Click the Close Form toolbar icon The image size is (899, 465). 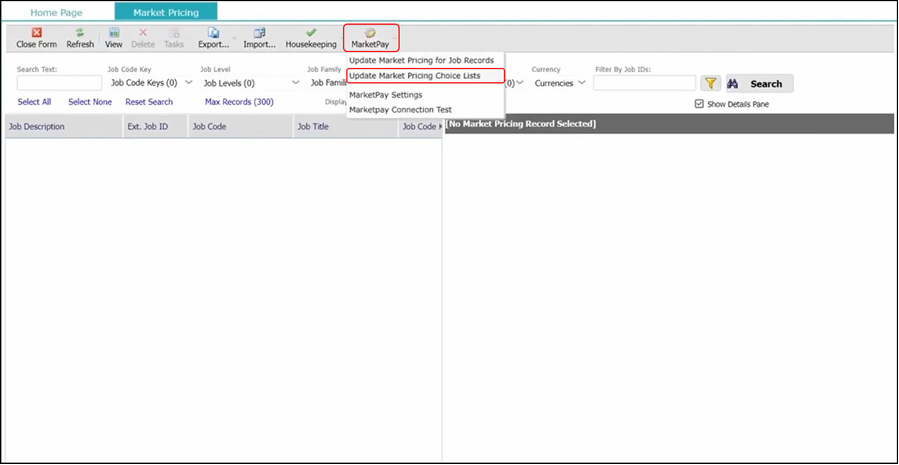(x=36, y=38)
